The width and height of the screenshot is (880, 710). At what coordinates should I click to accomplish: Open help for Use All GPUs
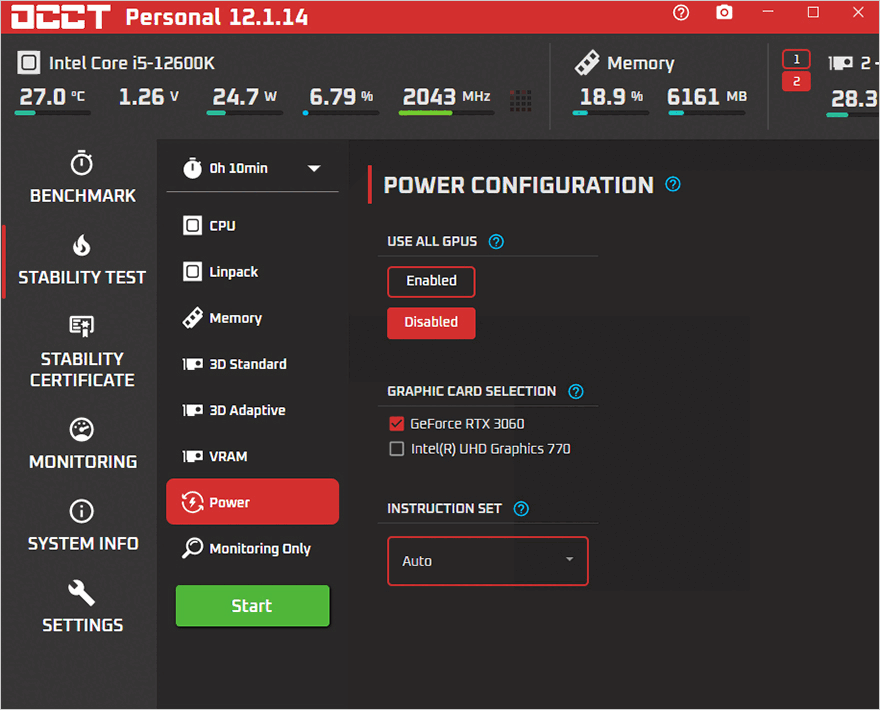(496, 241)
